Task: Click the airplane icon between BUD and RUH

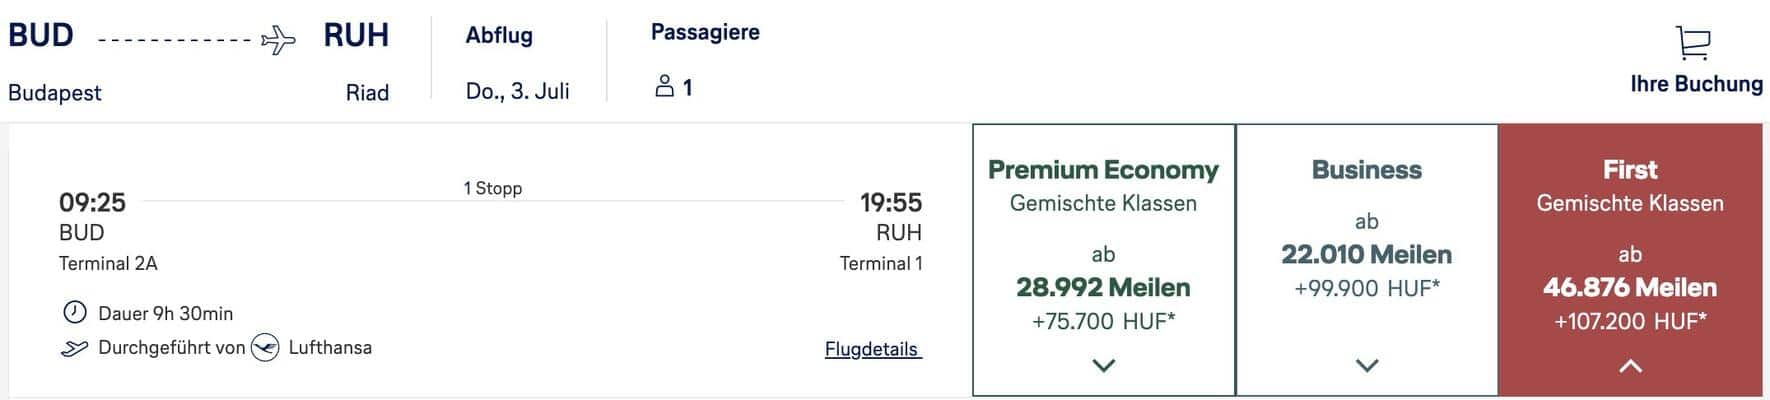Action: tap(278, 40)
